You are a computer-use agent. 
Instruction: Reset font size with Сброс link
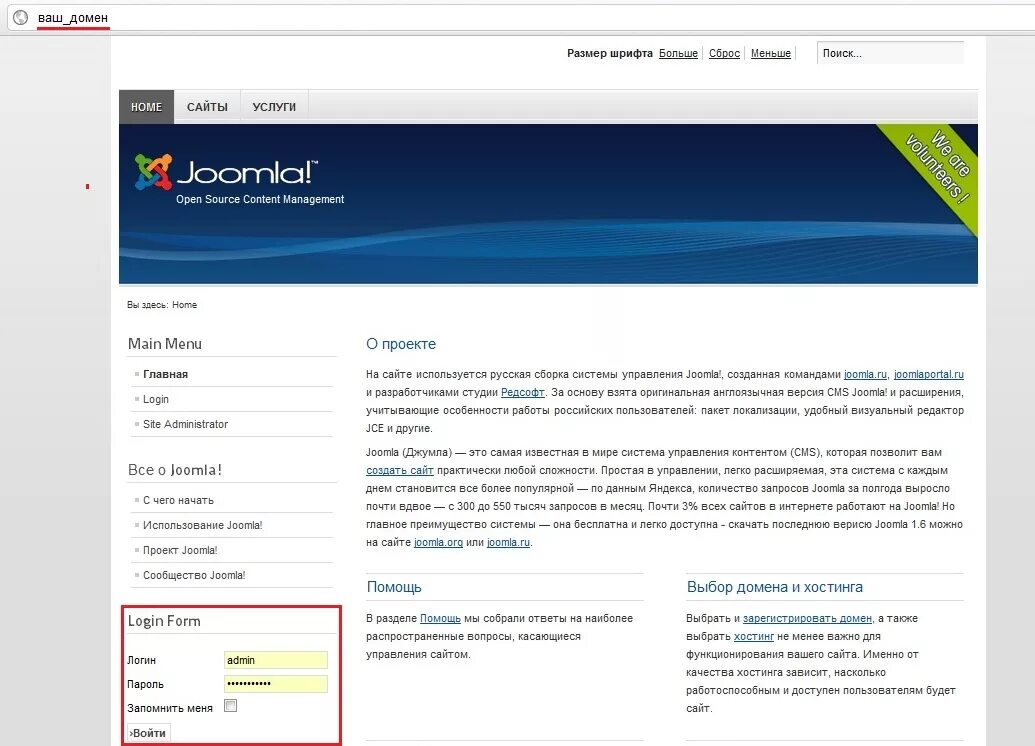(x=724, y=53)
